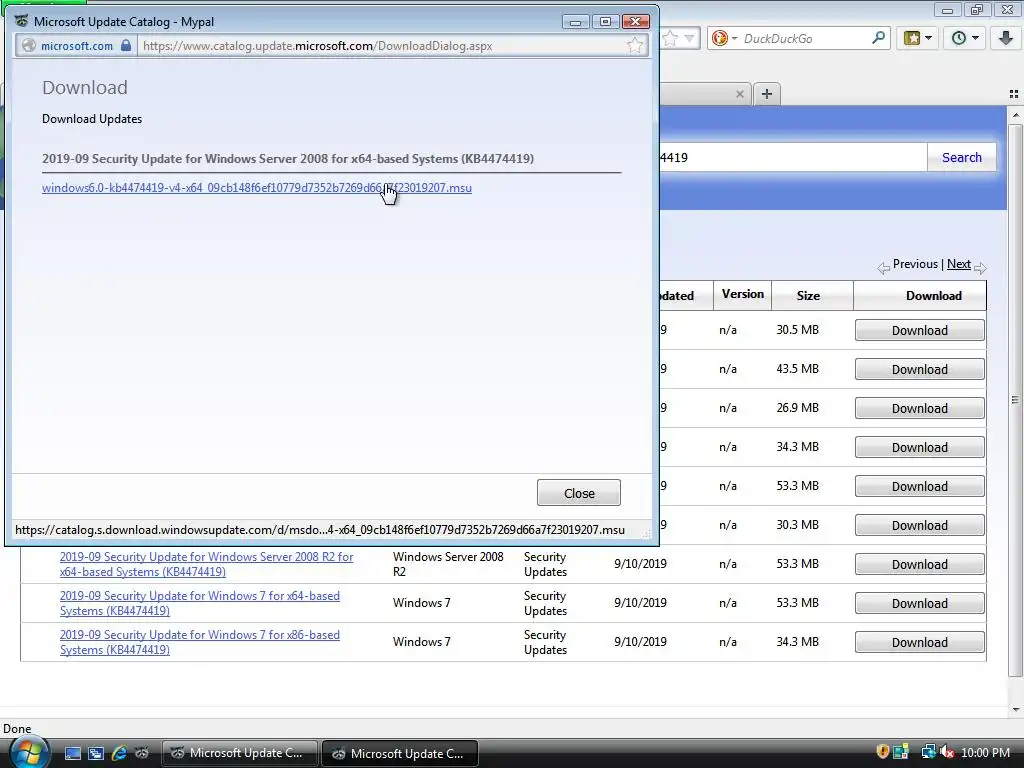Close the Download dialog with the Close button
Viewport: 1024px width, 768px height.
pyautogui.click(x=579, y=493)
